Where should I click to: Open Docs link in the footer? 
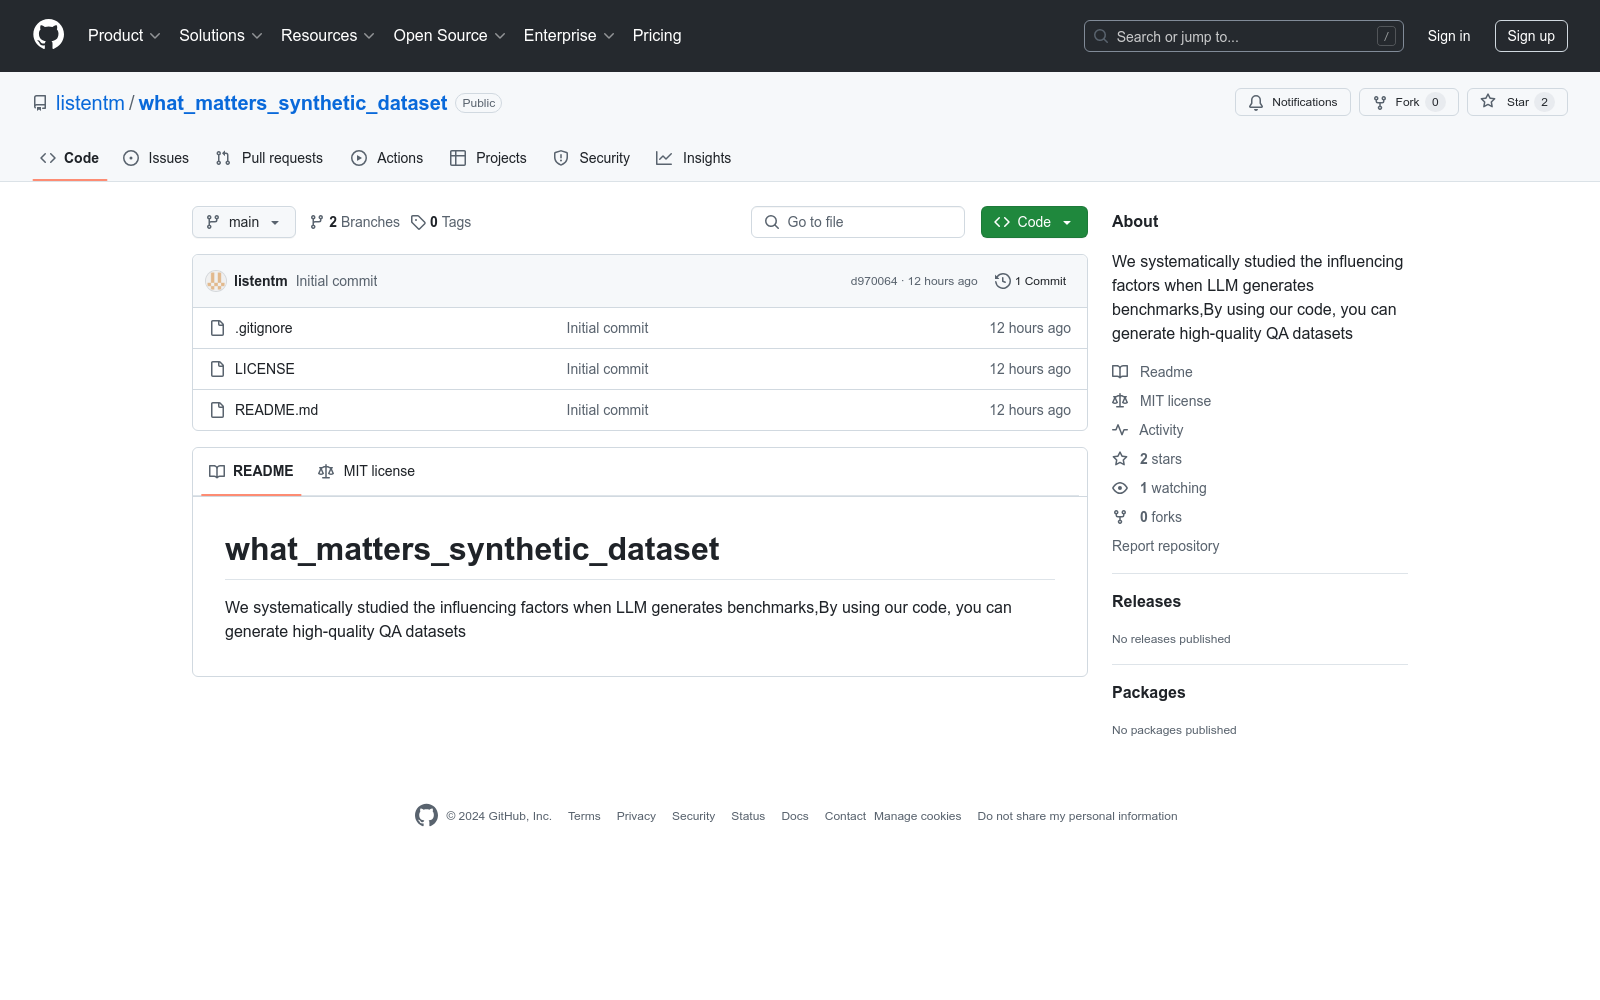coord(795,816)
